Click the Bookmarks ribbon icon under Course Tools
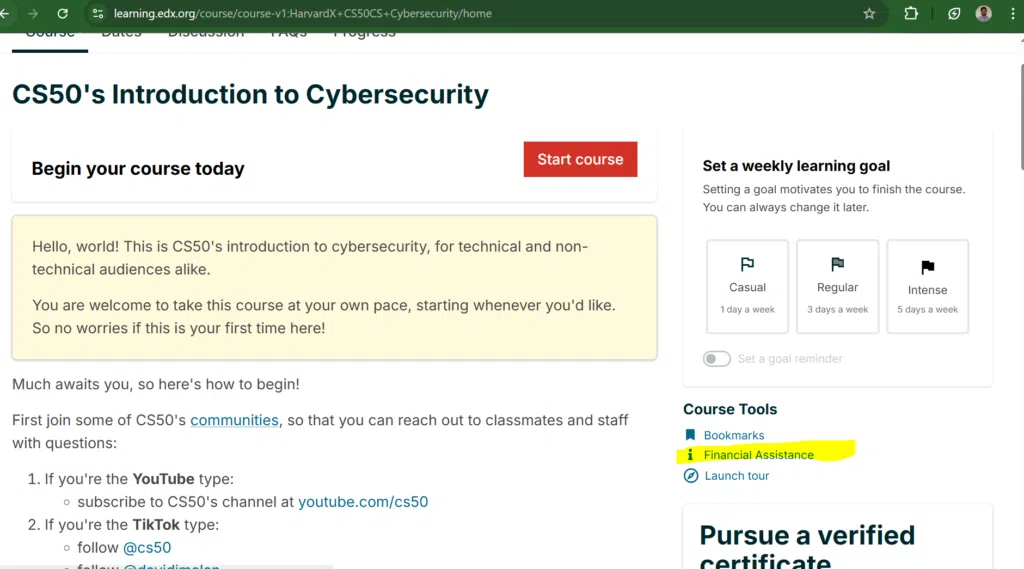 690,435
